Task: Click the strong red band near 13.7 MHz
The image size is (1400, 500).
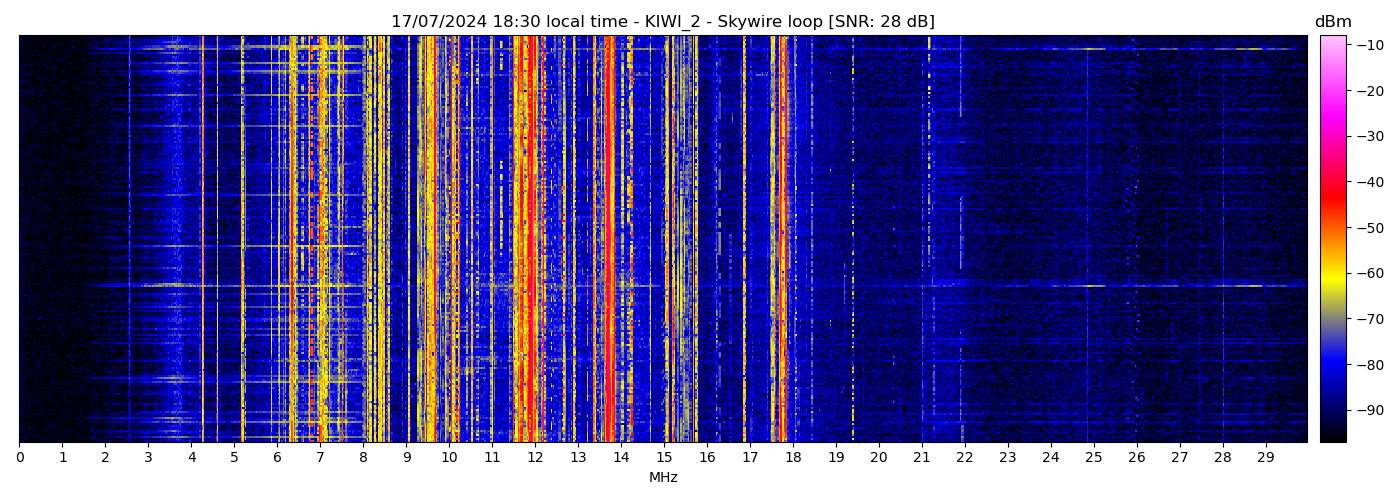Action: click(x=608, y=250)
